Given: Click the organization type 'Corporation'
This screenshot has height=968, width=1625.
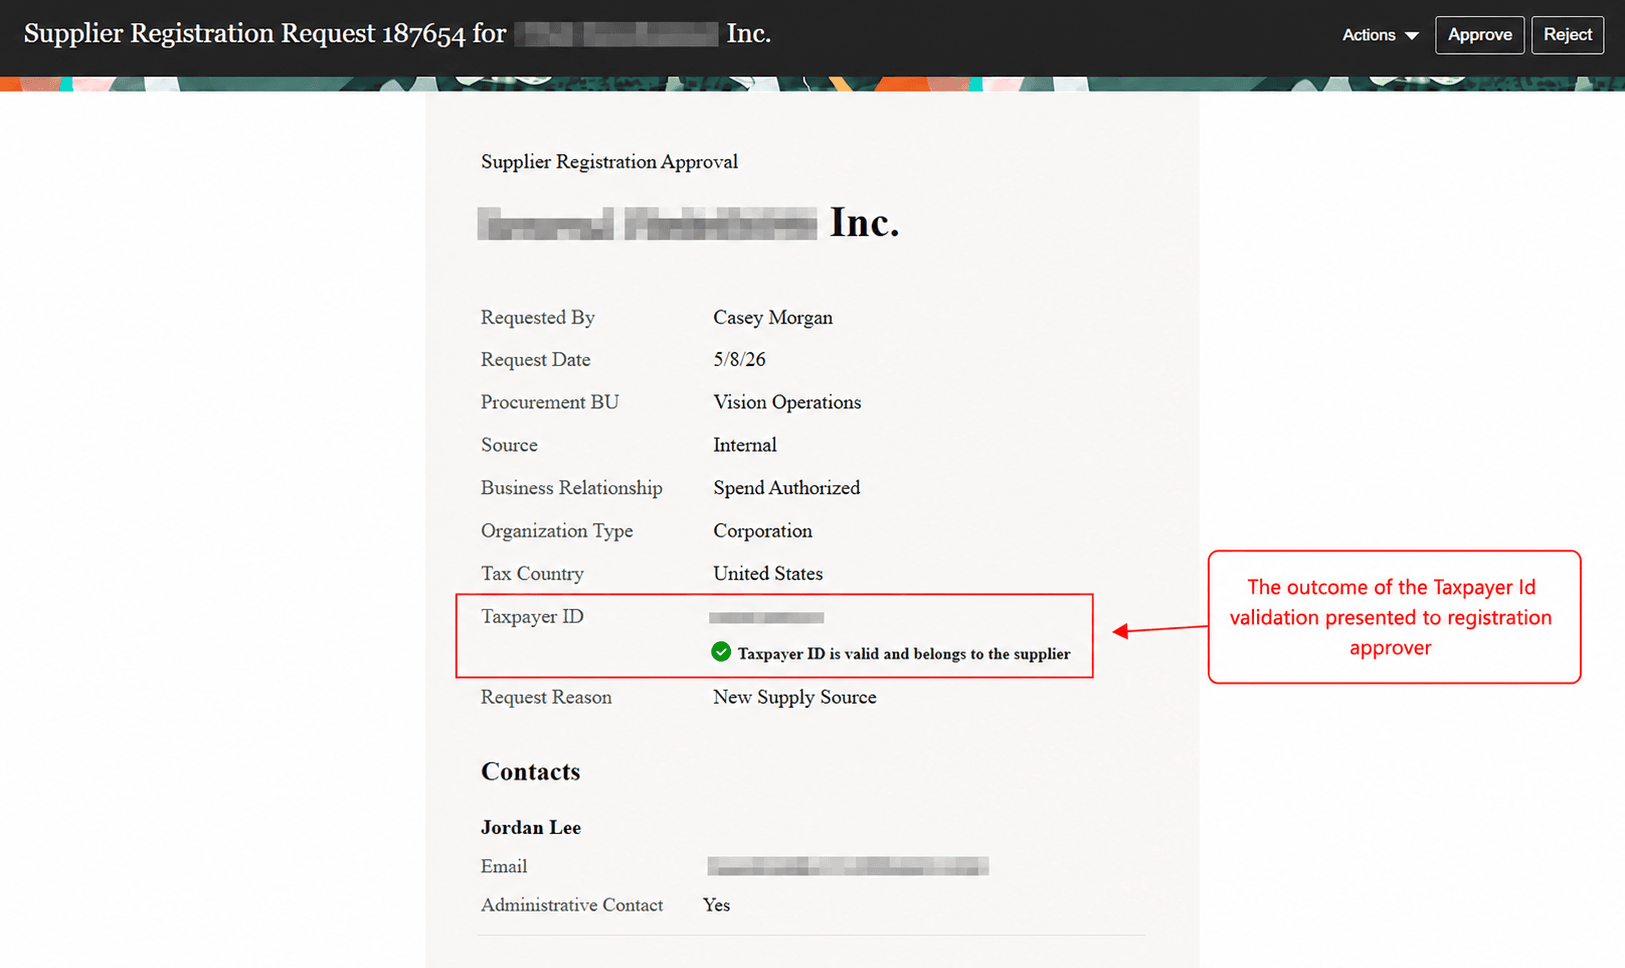Looking at the screenshot, I should (x=763, y=531).
